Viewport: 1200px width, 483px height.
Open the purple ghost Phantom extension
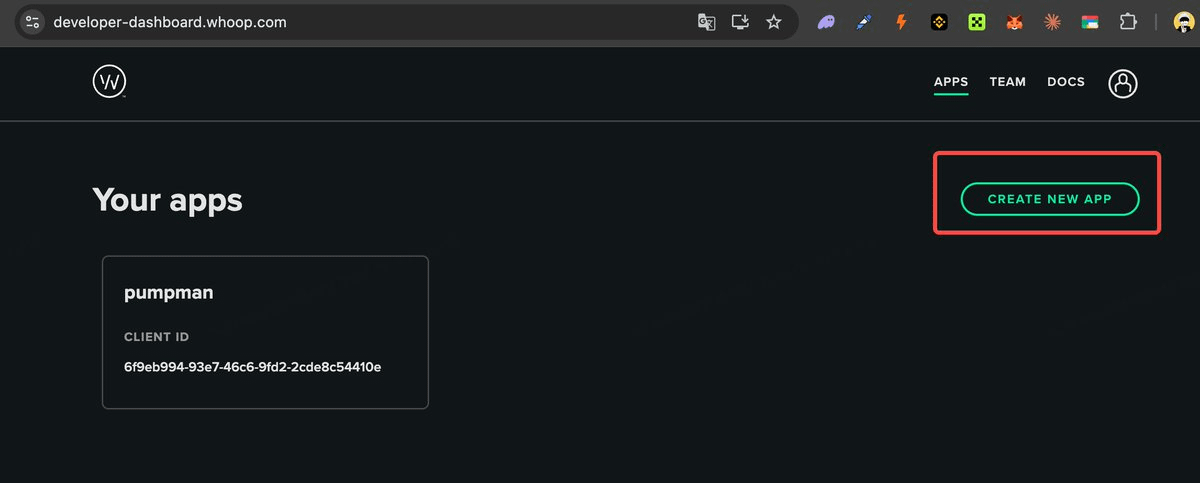tap(826, 21)
